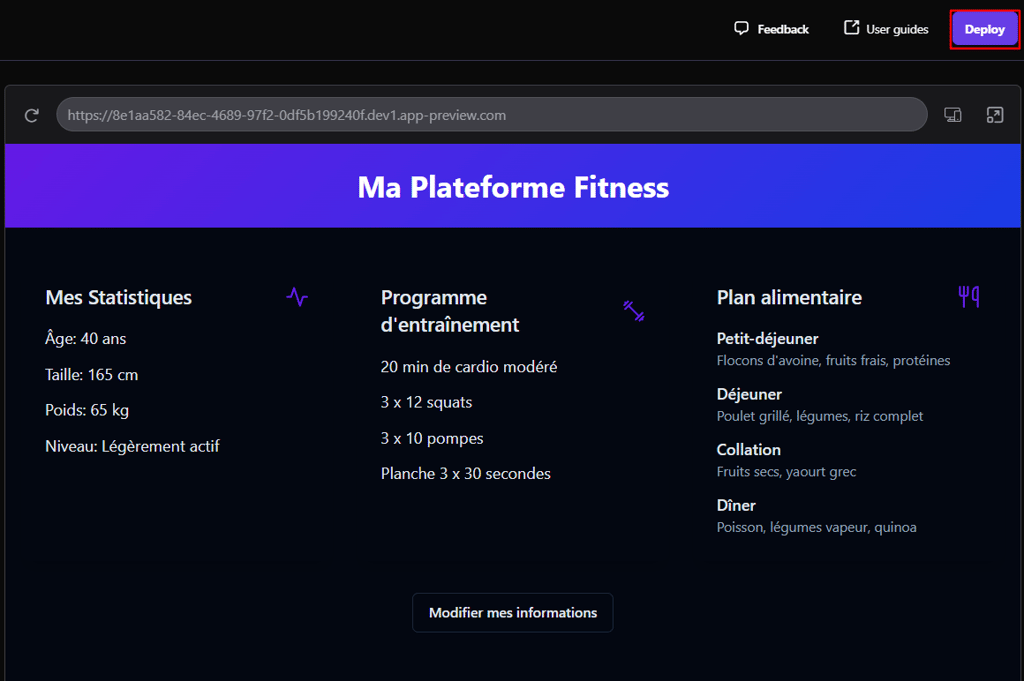Image resolution: width=1024 pixels, height=681 pixels.
Task: Click the fork and knife icon
Action: (x=968, y=296)
